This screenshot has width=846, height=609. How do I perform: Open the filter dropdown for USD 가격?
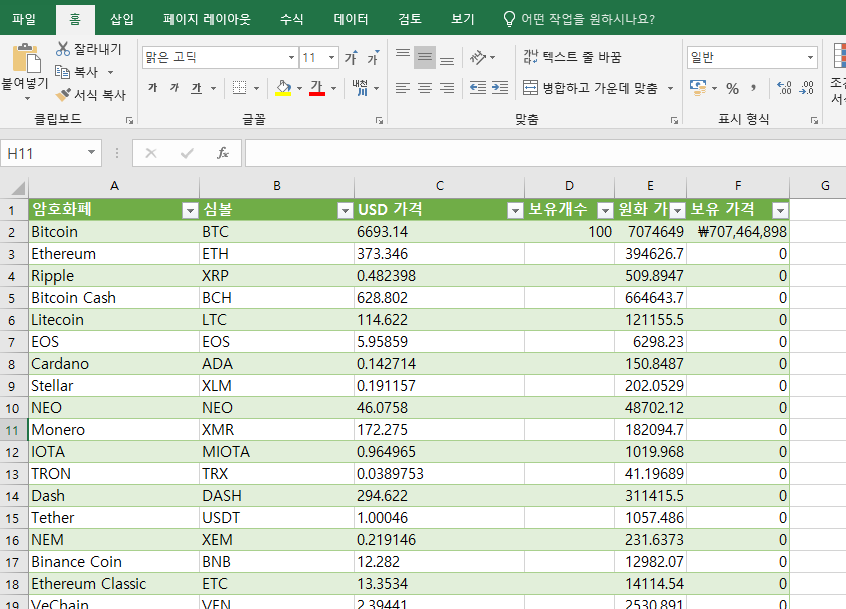(x=515, y=210)
